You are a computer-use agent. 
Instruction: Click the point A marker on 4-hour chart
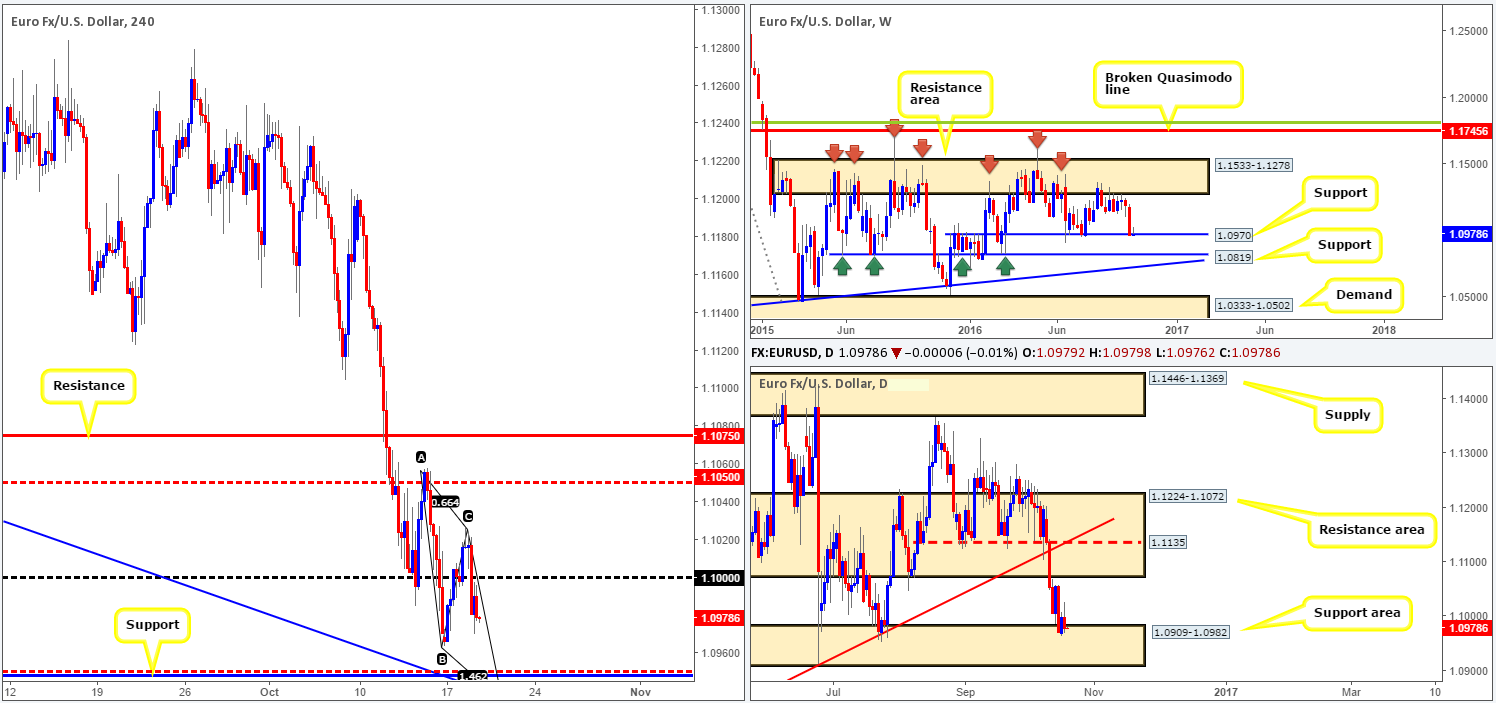click(420, 457)
